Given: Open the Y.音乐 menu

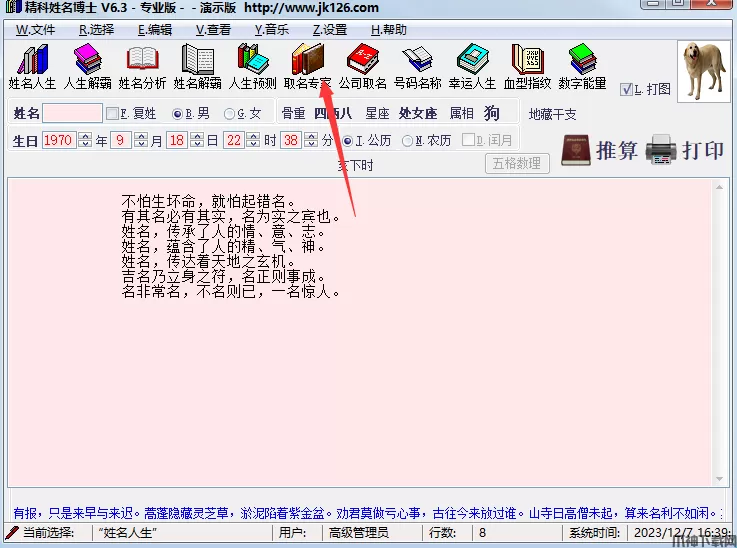Looking at the screenshot, I should [x=272, y=30].
